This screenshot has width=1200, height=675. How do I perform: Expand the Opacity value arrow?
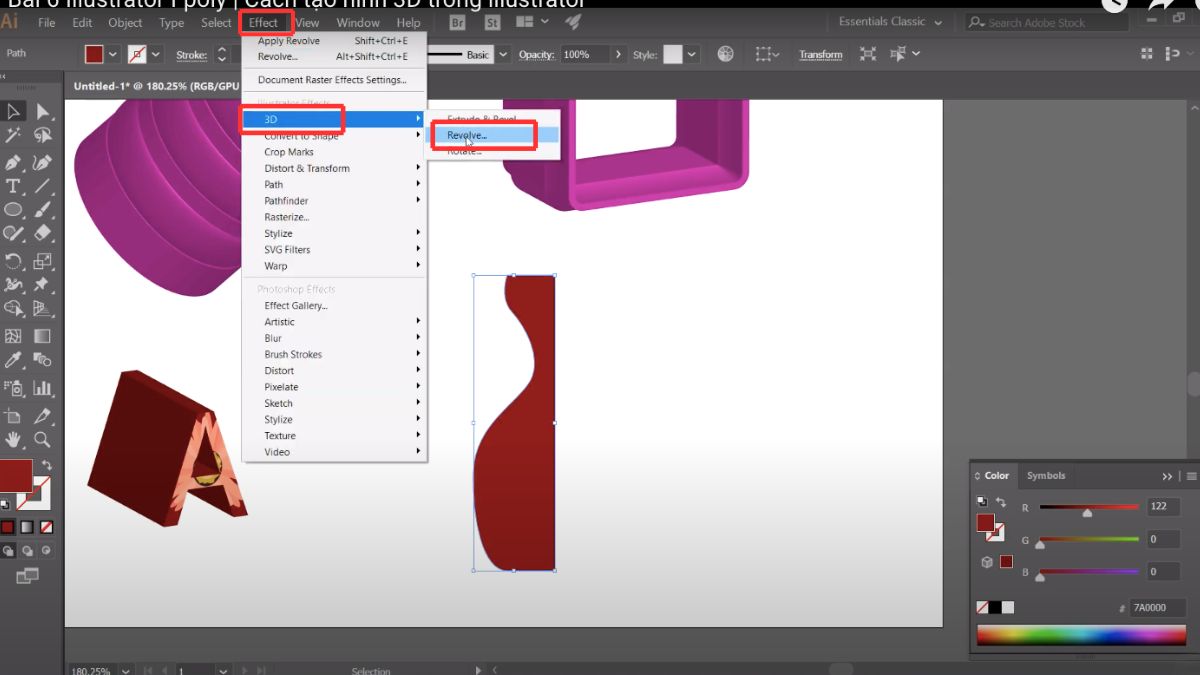click(619, 54)
